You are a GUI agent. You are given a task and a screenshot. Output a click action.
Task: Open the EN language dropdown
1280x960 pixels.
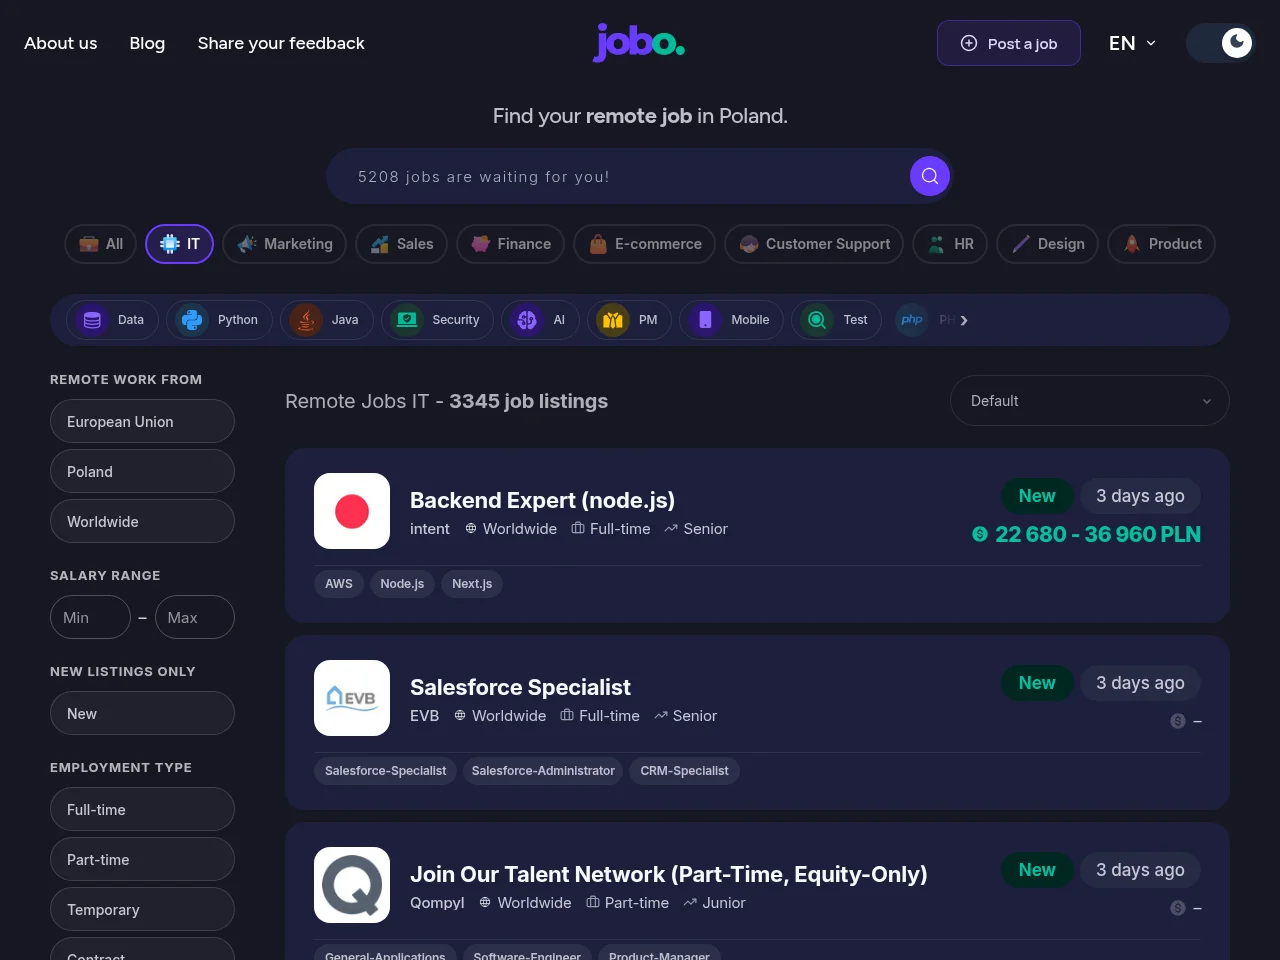click(1132, 43)
